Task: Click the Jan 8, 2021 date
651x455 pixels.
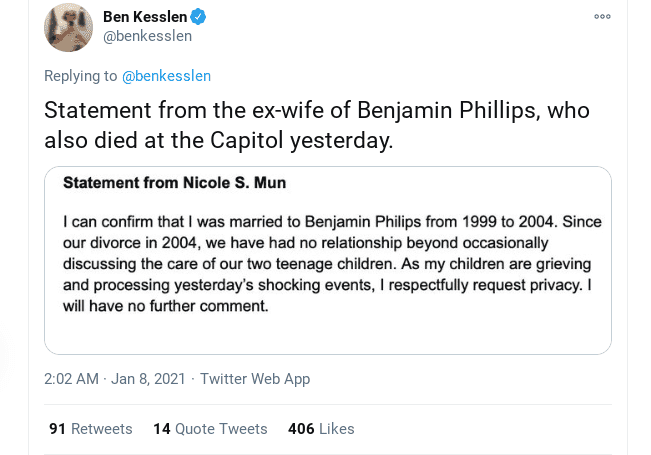Action: point(150,379)
